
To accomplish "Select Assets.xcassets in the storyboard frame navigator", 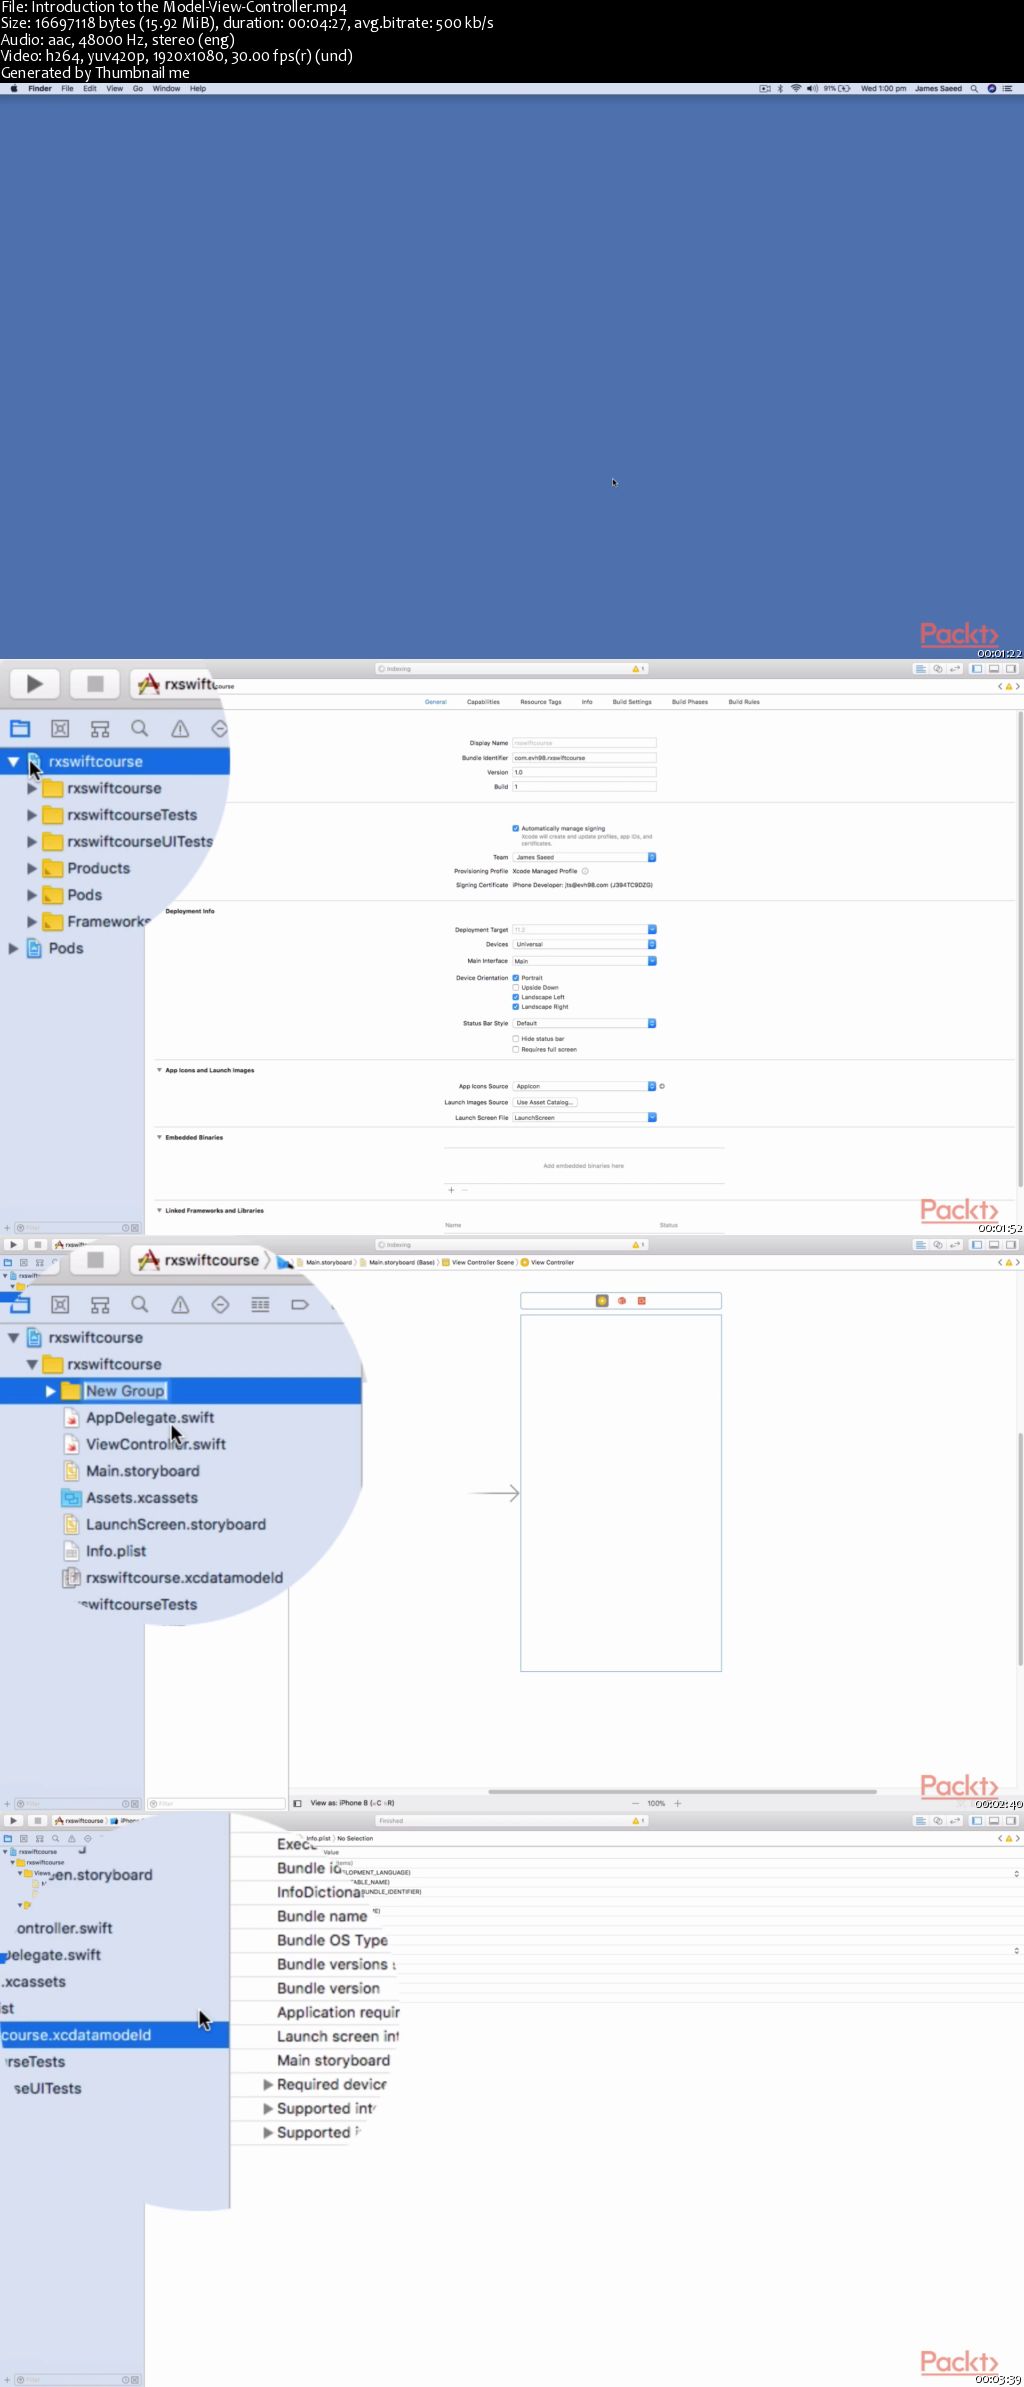I will 130,1497.
